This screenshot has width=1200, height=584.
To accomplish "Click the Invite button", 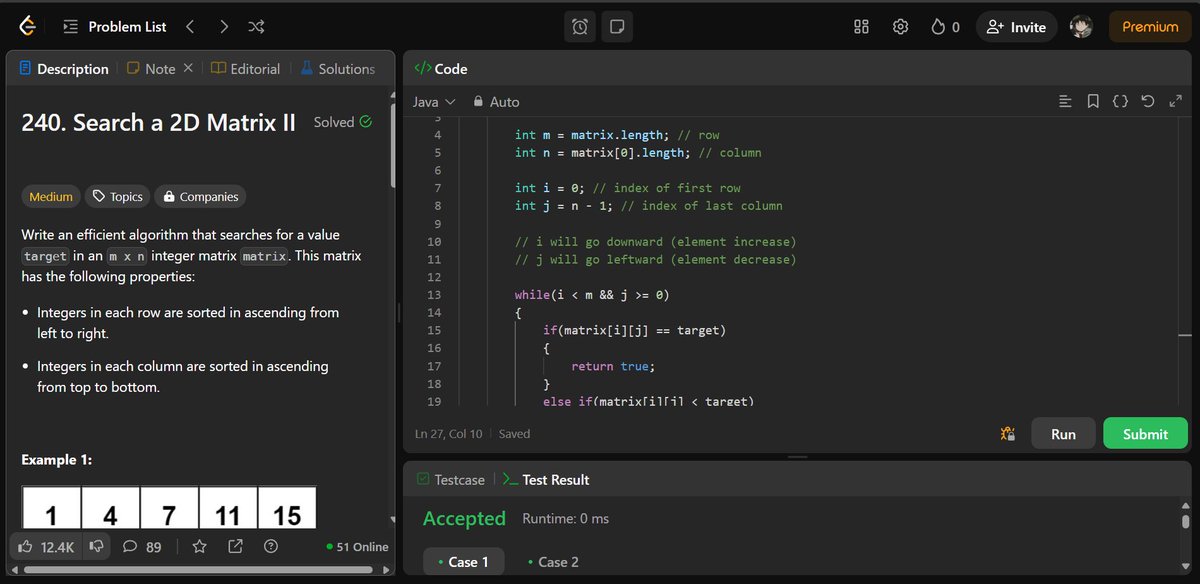I will point(1017,27).
